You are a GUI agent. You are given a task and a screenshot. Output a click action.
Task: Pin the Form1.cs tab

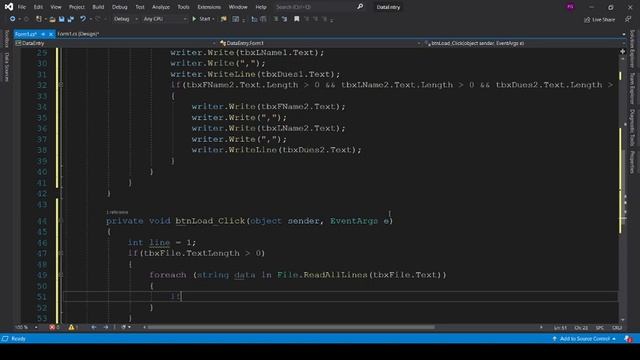(43, 34)
